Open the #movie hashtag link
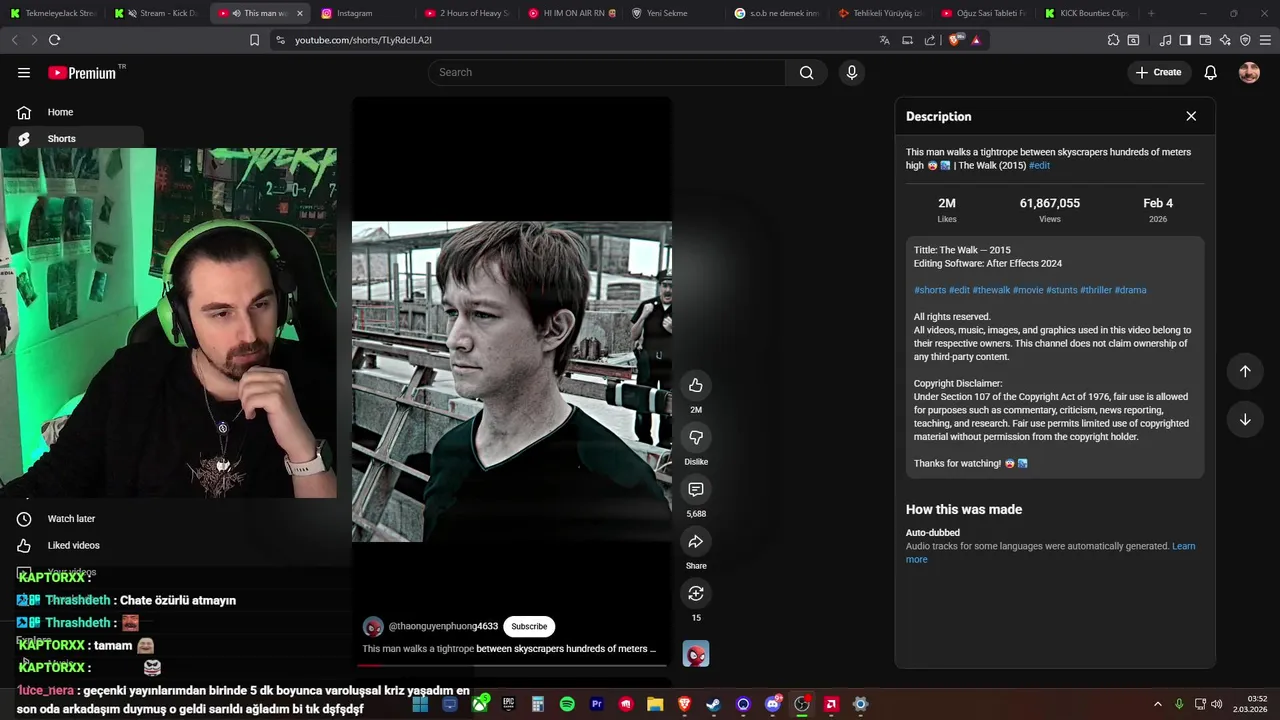Screen dimensions: 1280x720 pyautogui.click(x=1027, y=290)
